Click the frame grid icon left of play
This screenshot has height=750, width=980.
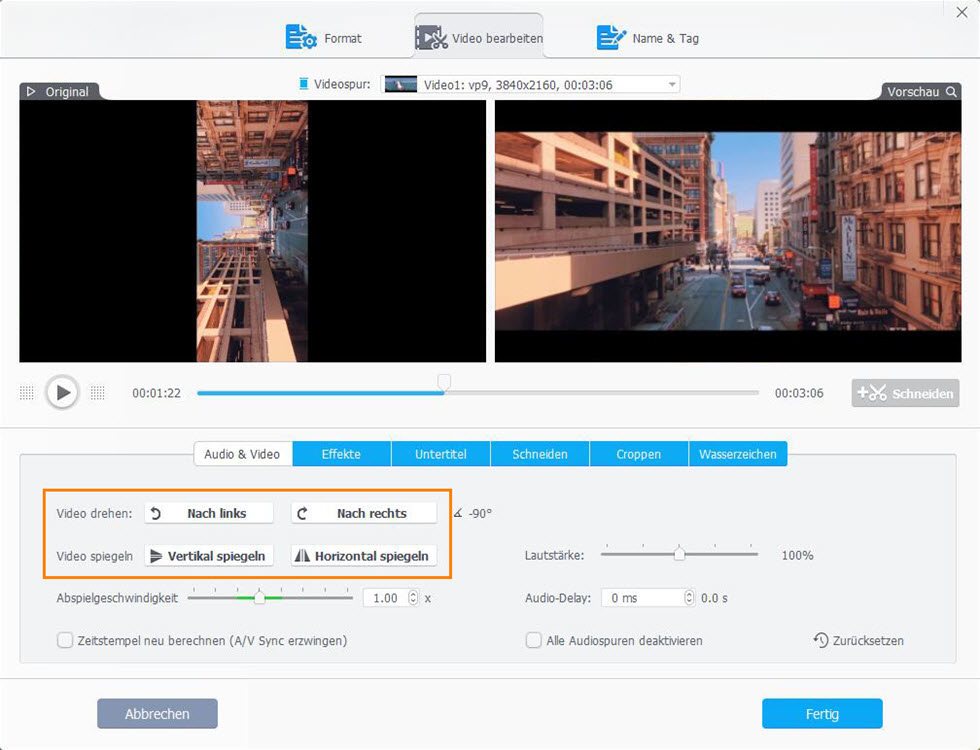pyautogui.click(x=27, y=393)
